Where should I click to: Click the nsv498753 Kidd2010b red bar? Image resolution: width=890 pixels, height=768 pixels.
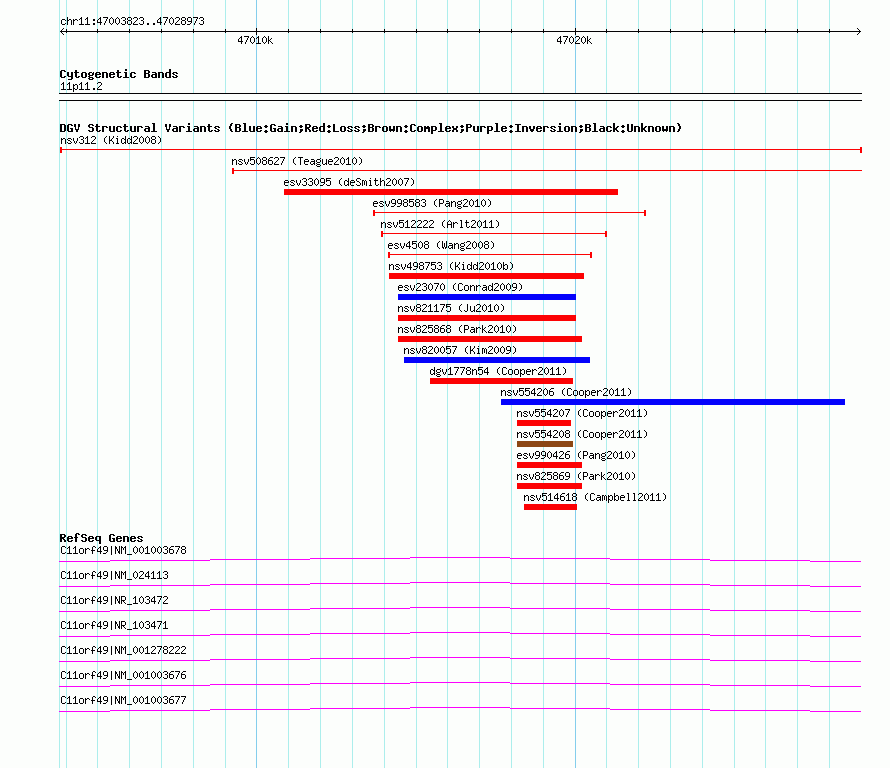click(486, 276)
